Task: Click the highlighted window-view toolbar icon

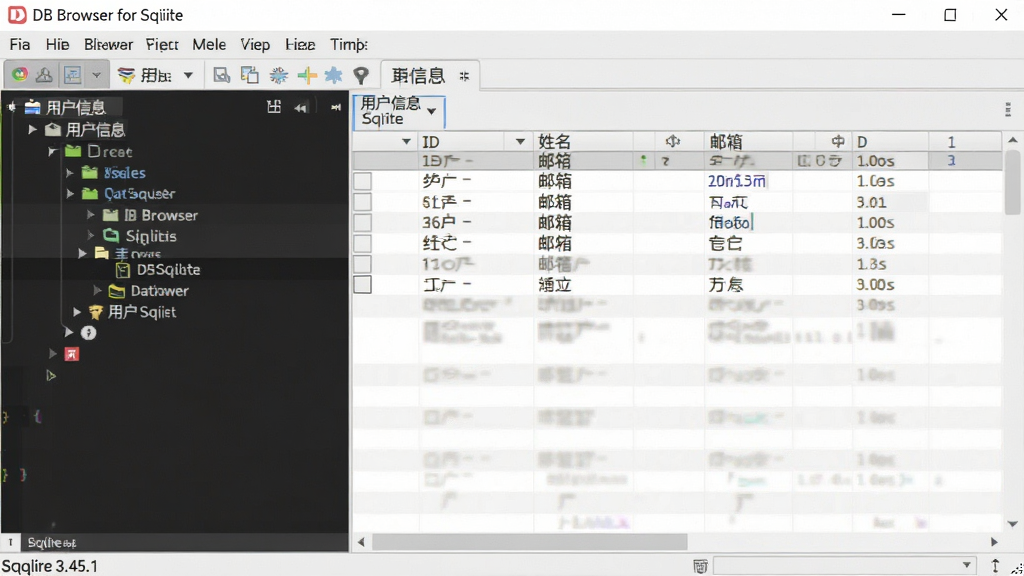Action: [x=72, y=75]
